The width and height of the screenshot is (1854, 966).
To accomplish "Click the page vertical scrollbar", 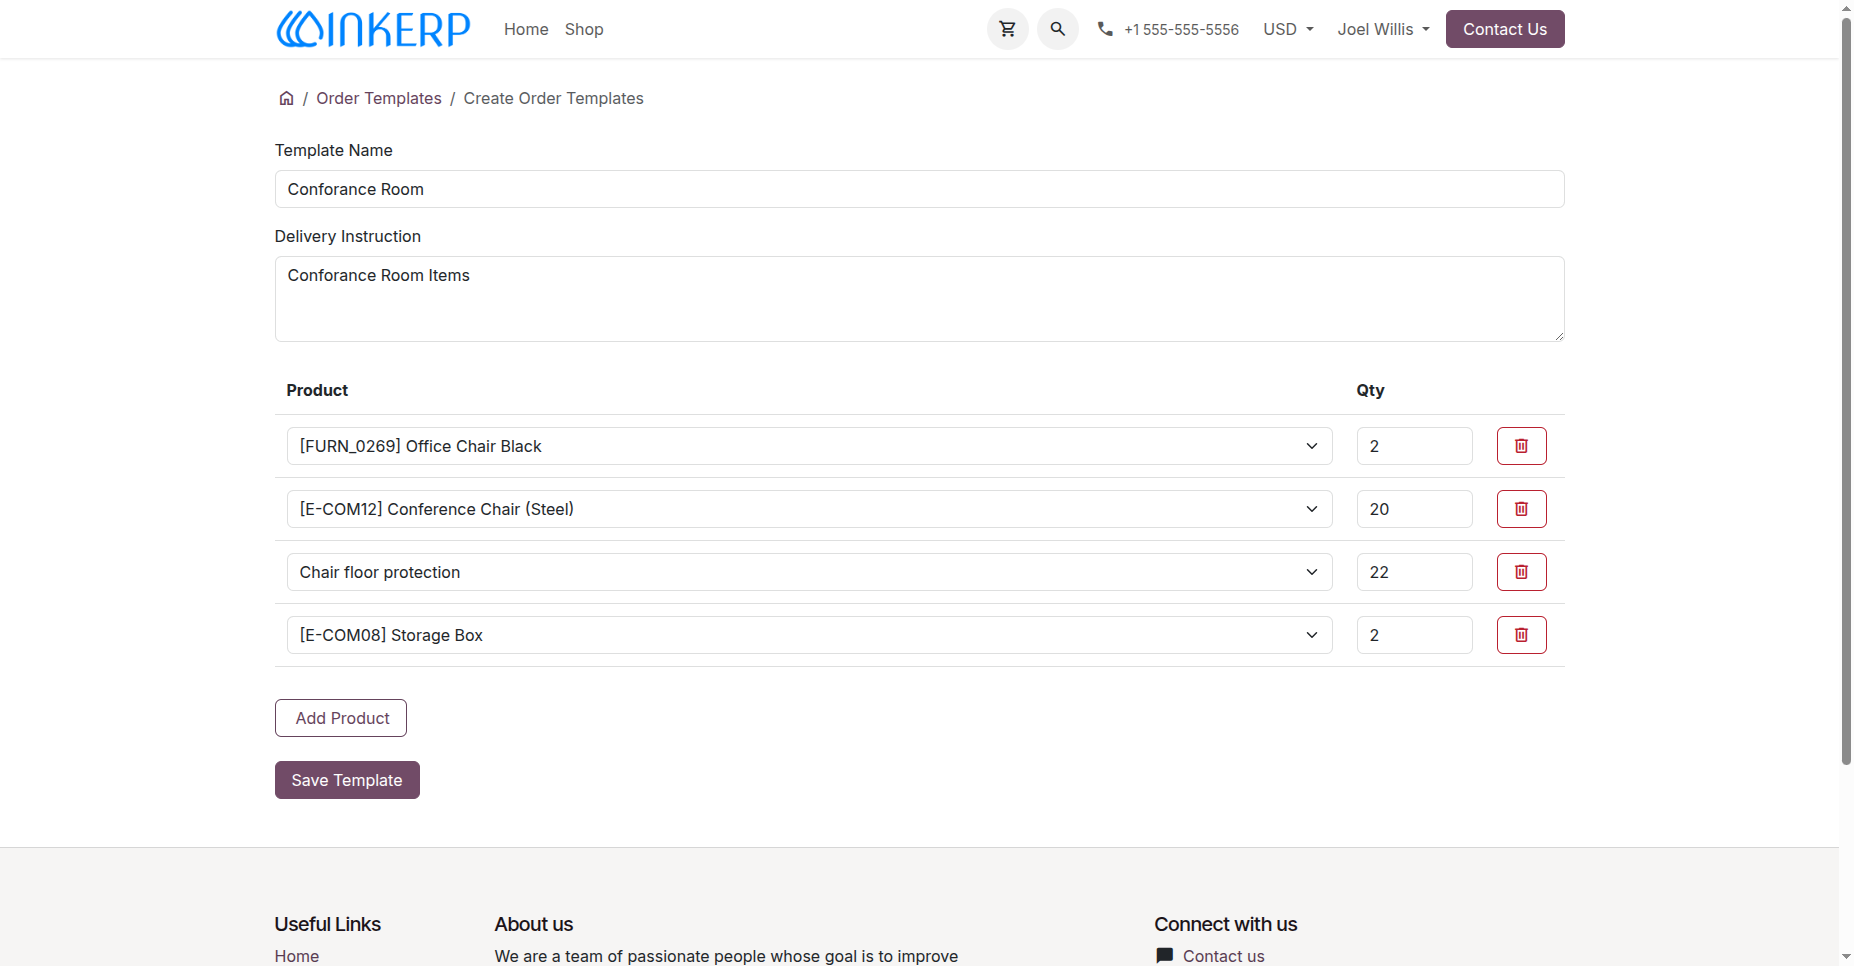I will 1846,390.
